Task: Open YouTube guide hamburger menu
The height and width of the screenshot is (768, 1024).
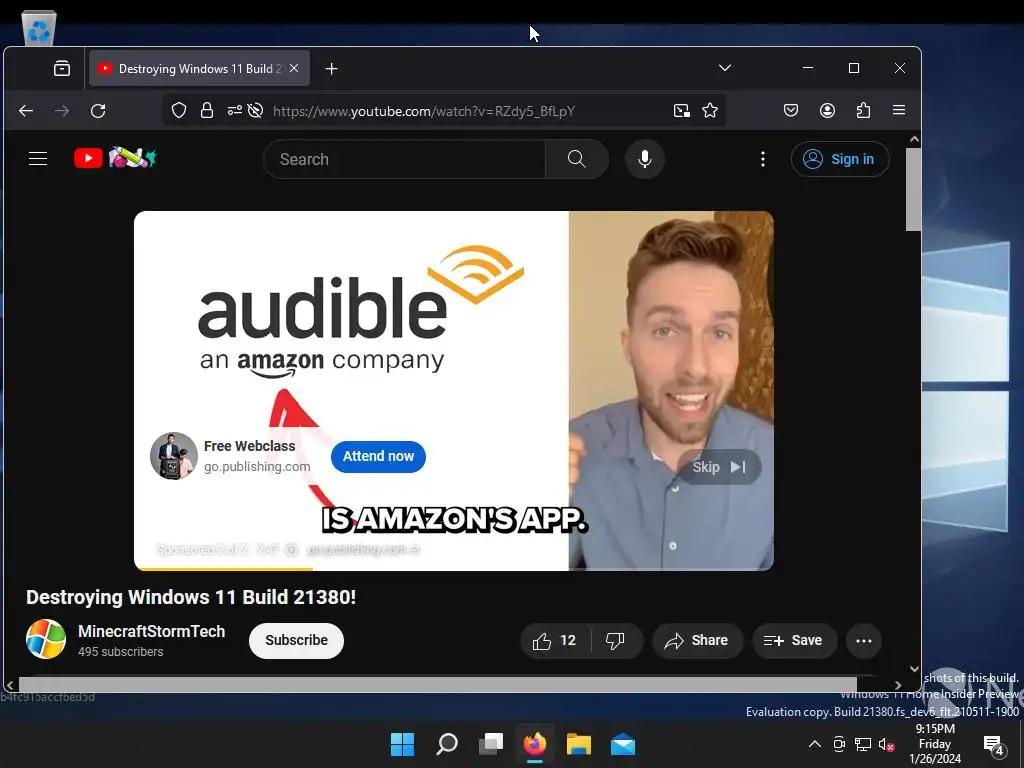Action: [x=38, y=159]
